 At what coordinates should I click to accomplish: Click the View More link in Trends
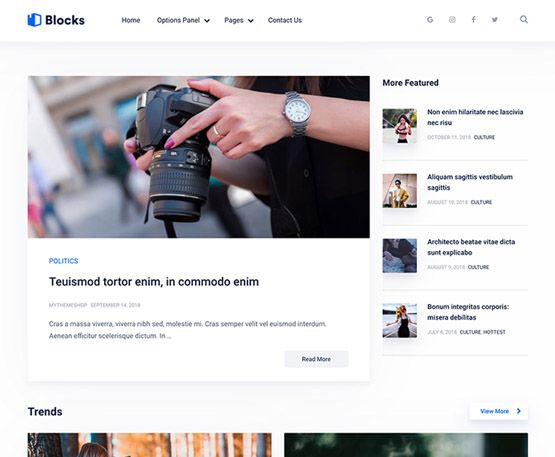coord(498,411)
